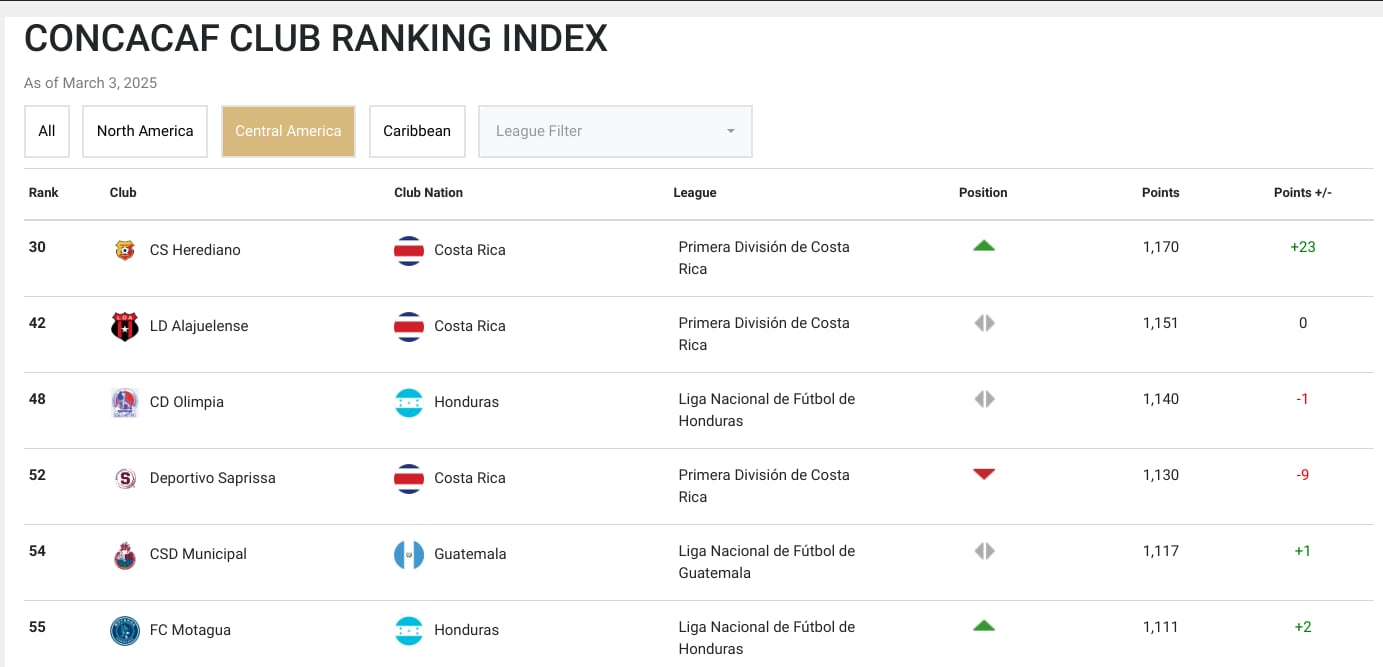Click CS Herediano's green up position arrow
The width and height of the screenshot is (1383, 667).
tap(984, 245)
